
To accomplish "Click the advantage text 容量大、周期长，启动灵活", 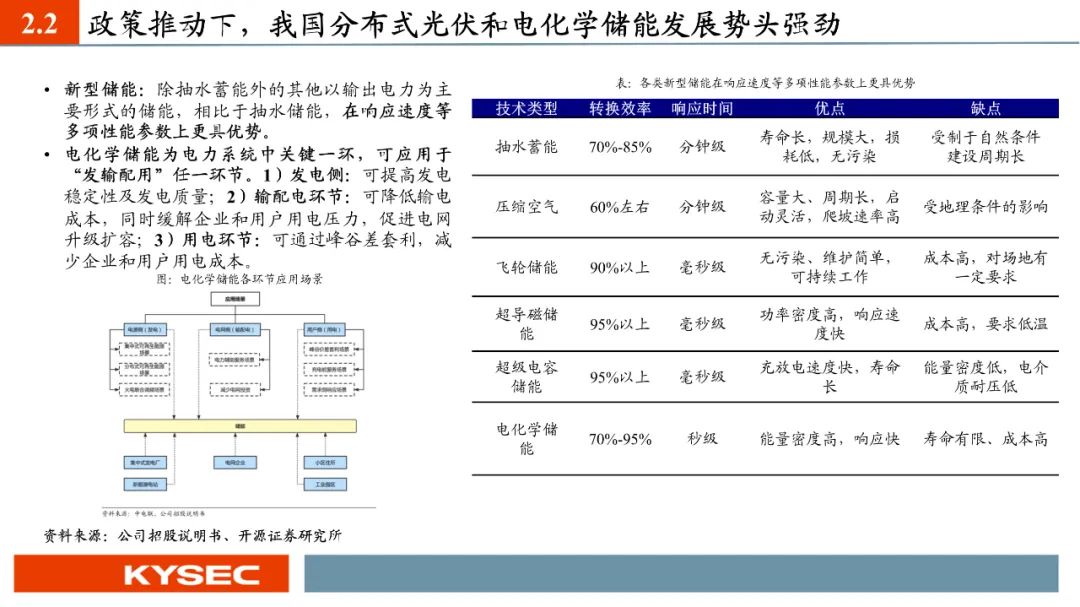I will pos(829,207).
